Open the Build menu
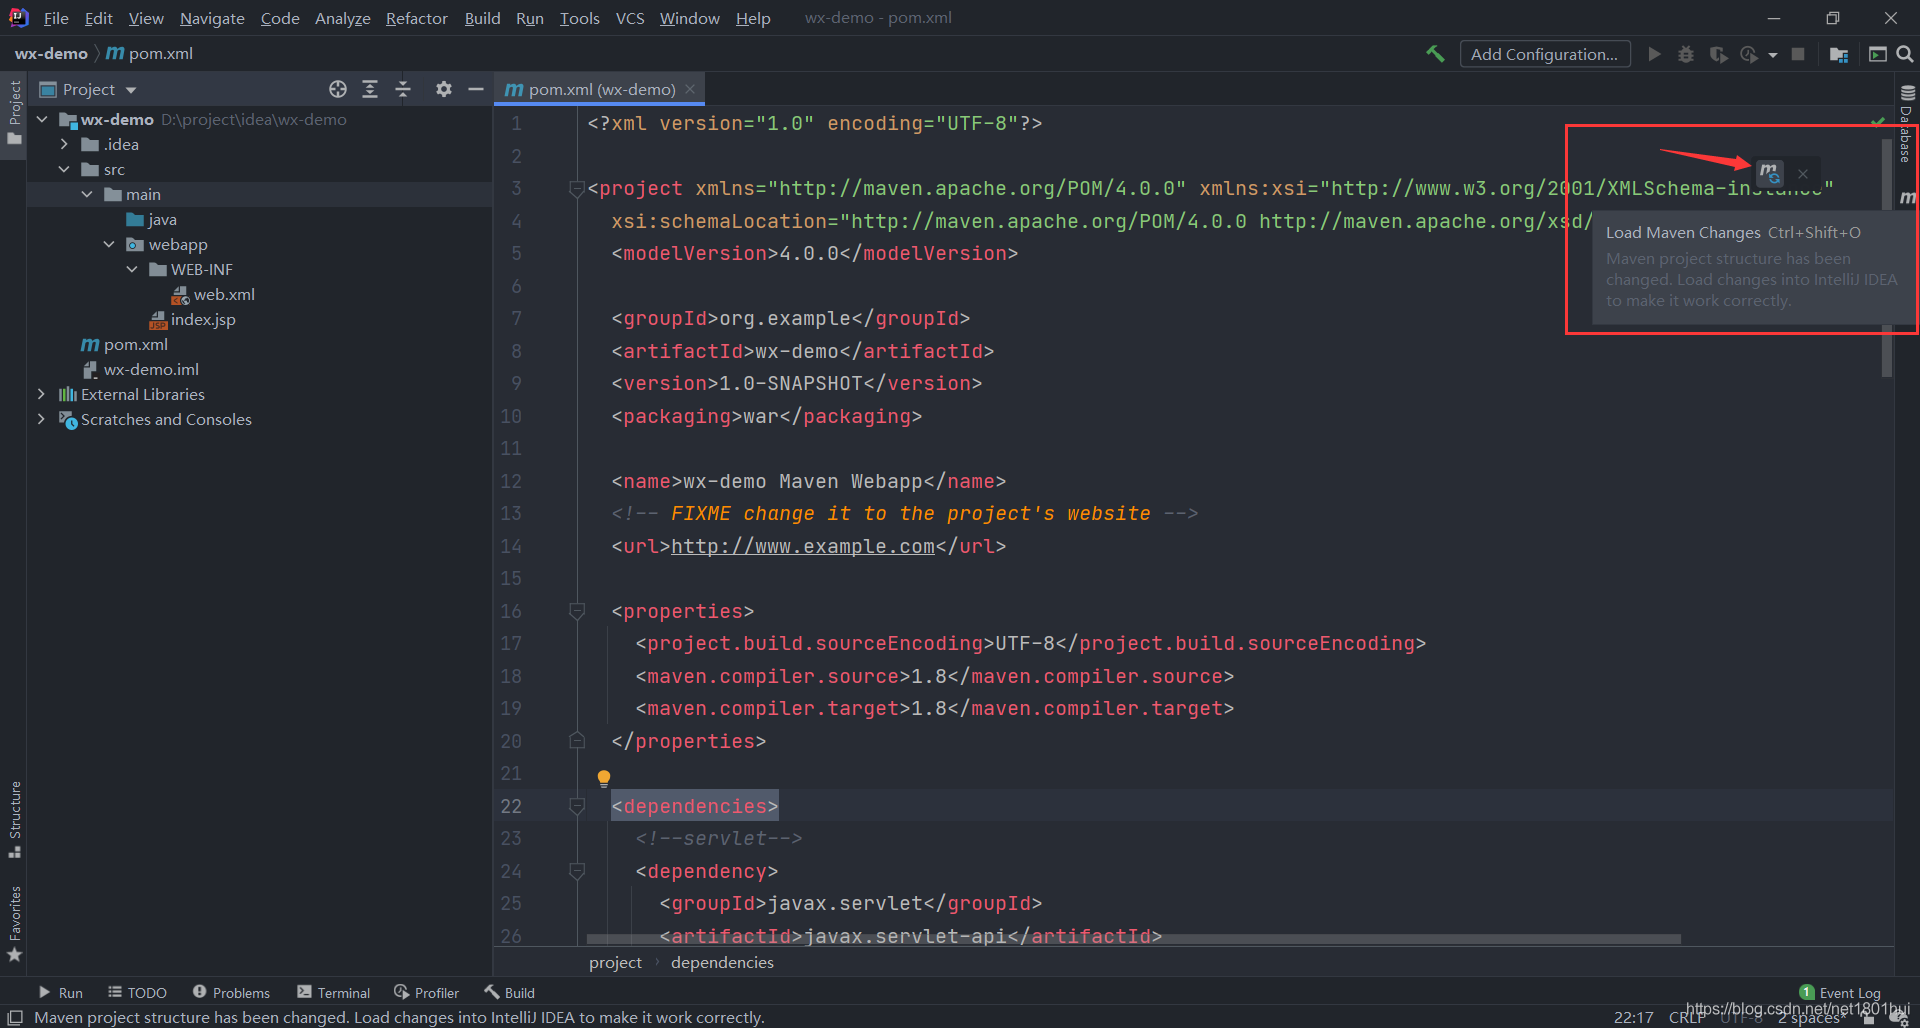 click(482, 18)
